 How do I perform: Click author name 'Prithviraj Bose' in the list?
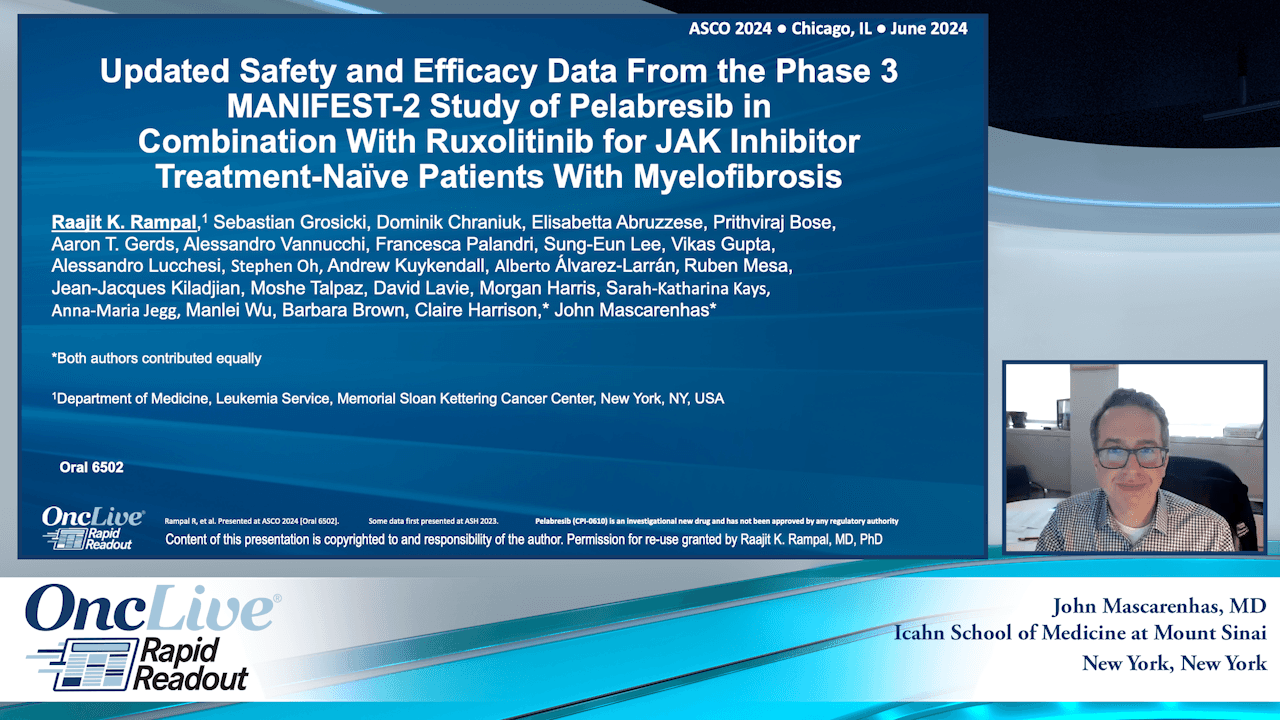coord(774,223)
